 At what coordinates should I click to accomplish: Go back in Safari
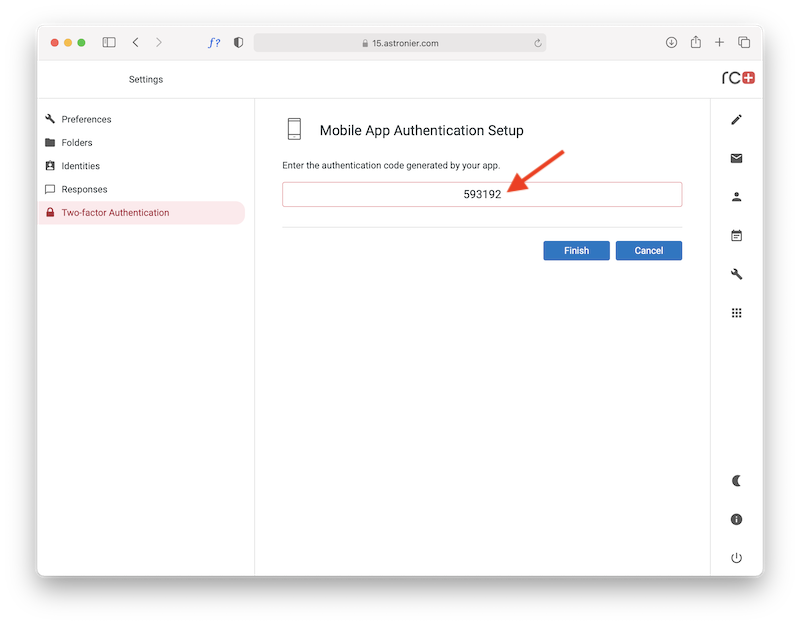[135, 42]
